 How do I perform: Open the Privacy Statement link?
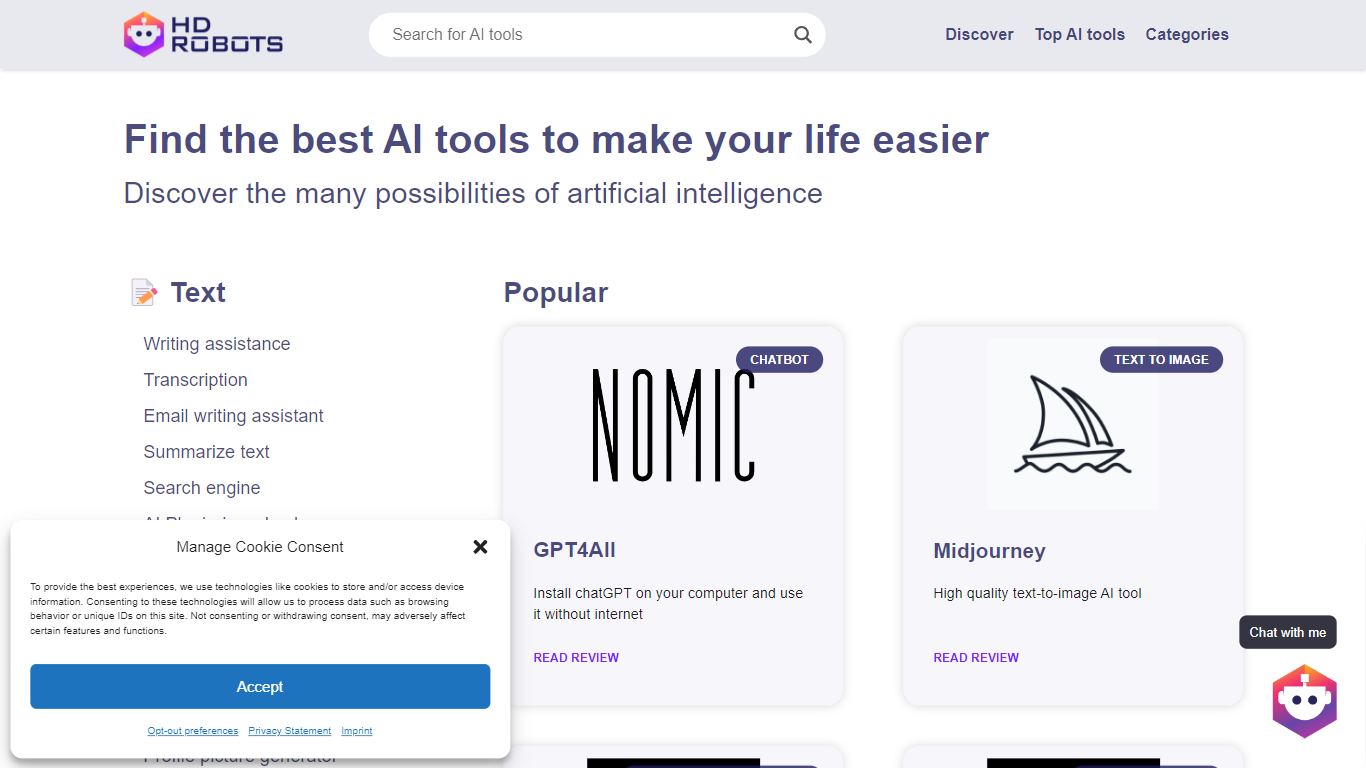click(289, 731)
